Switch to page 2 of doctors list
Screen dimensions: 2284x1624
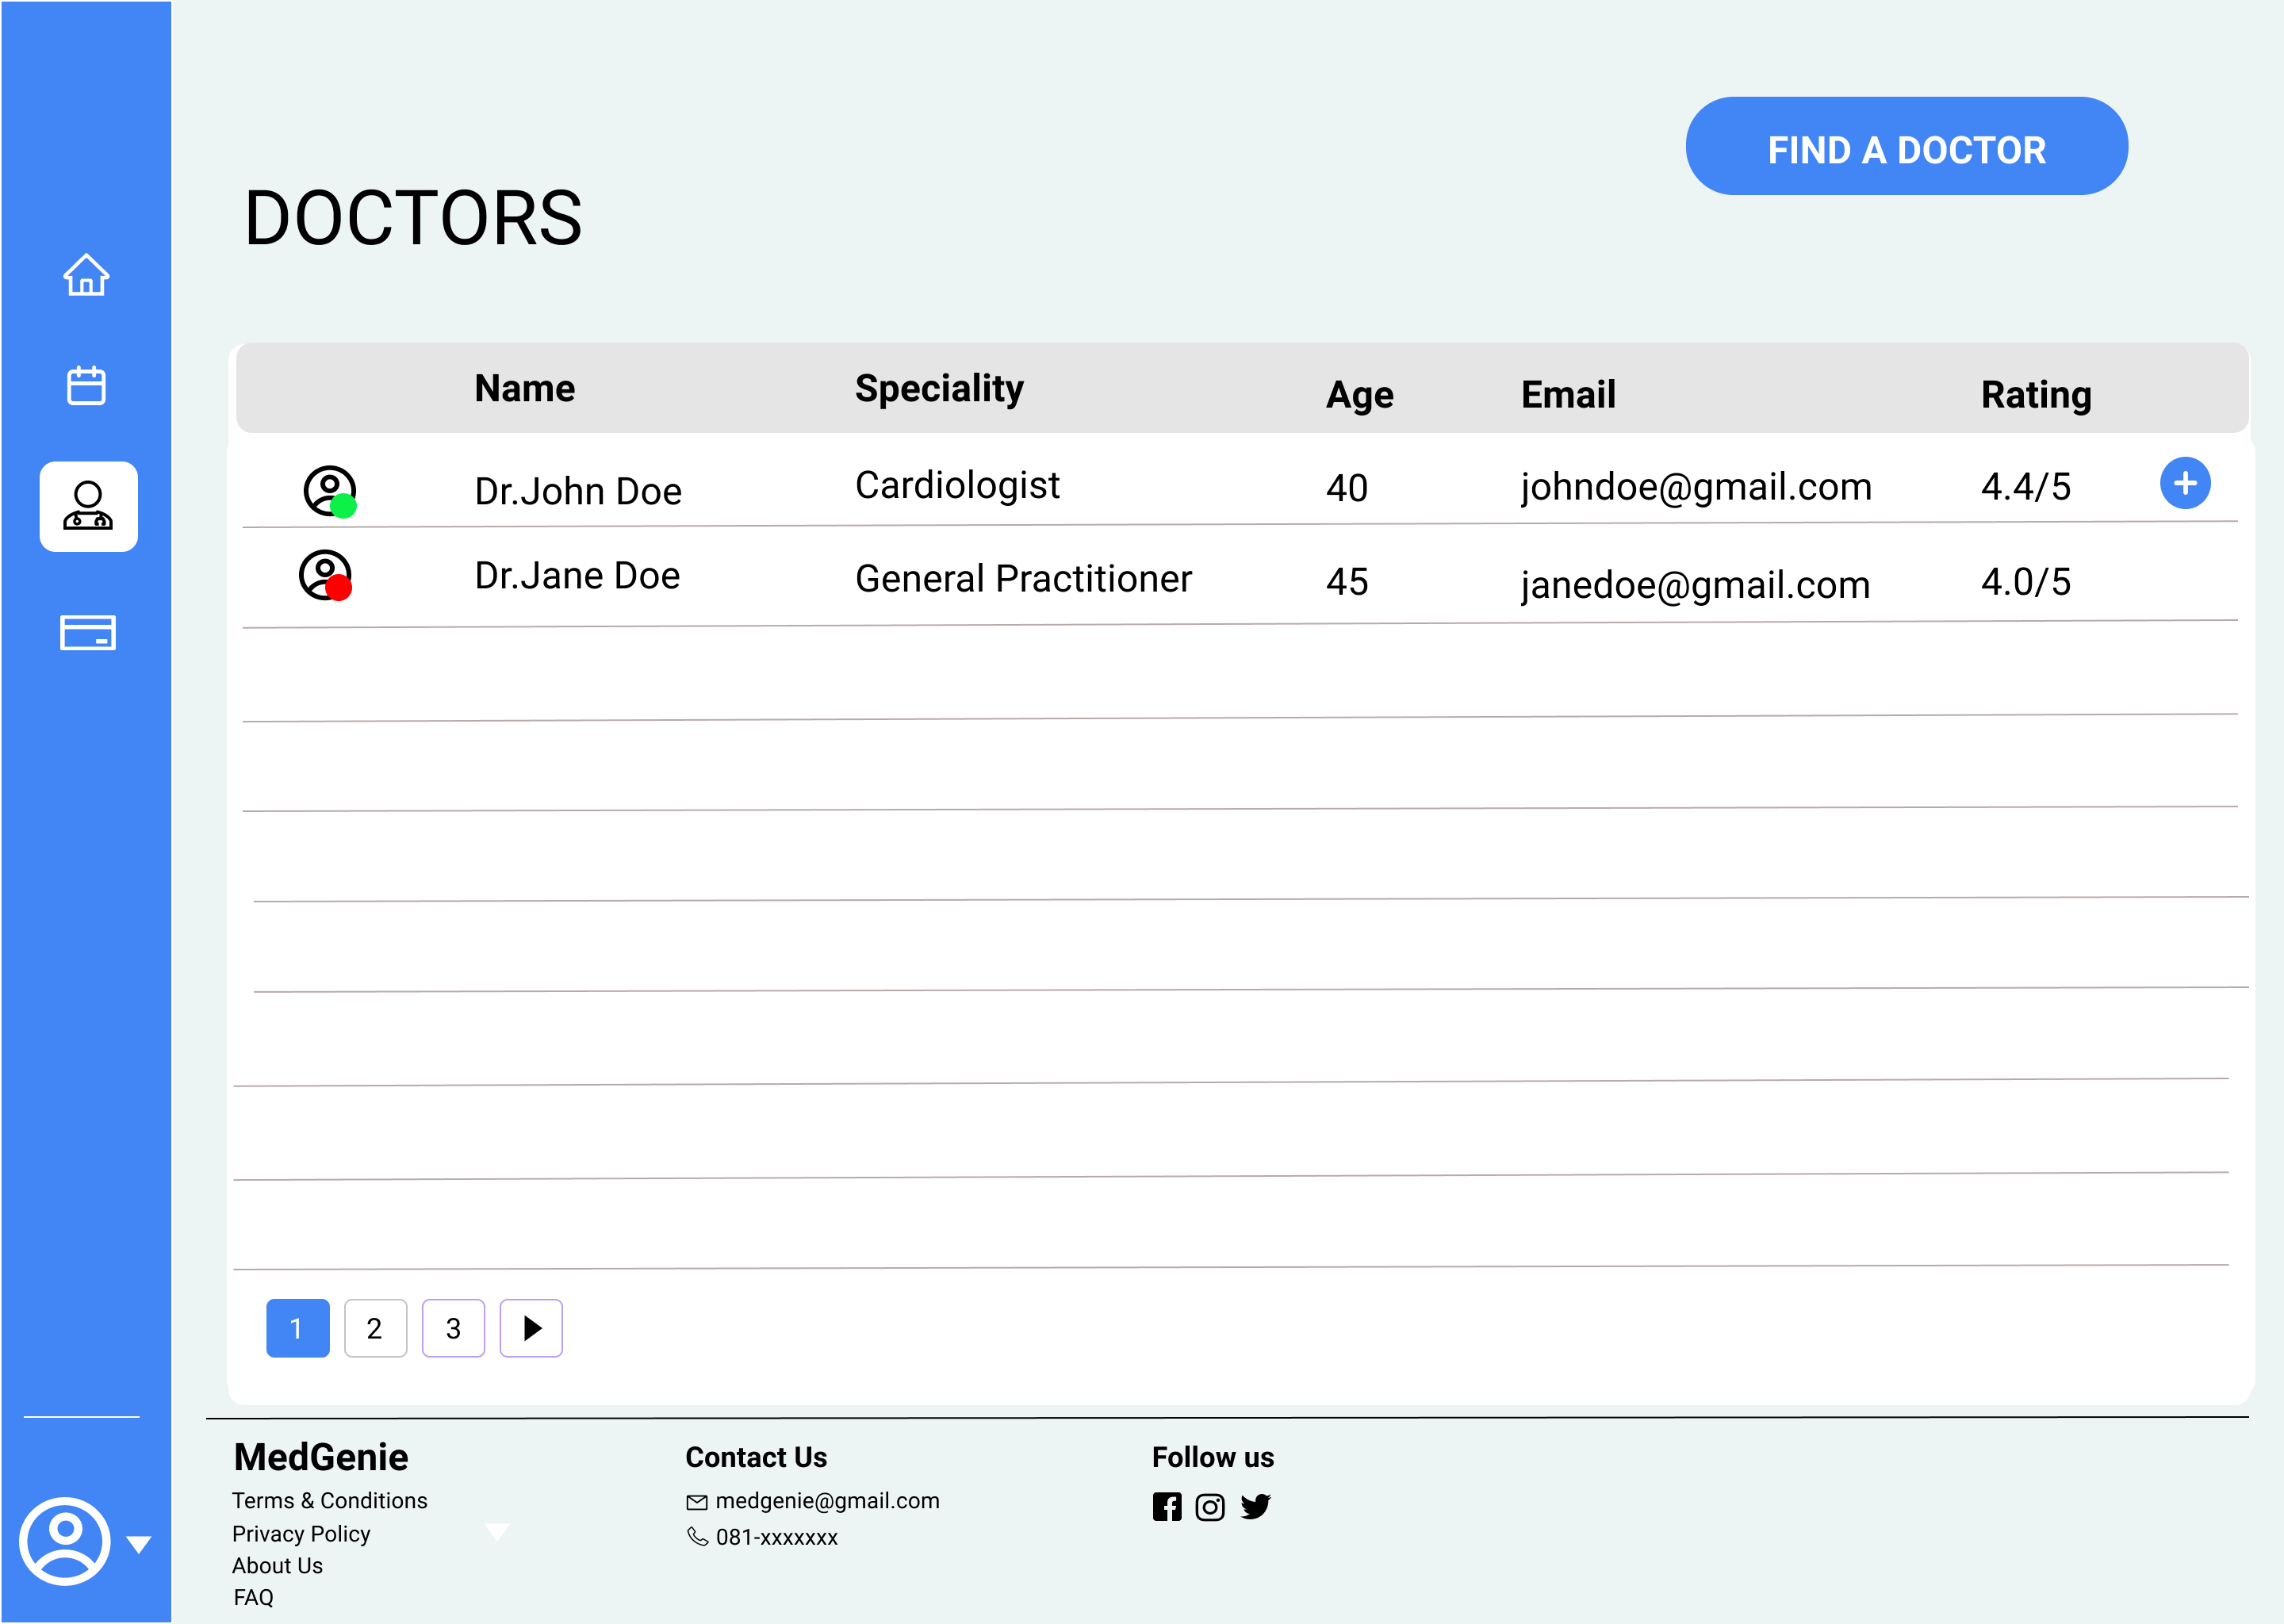pyautogui.click(x=375, y=1328)
